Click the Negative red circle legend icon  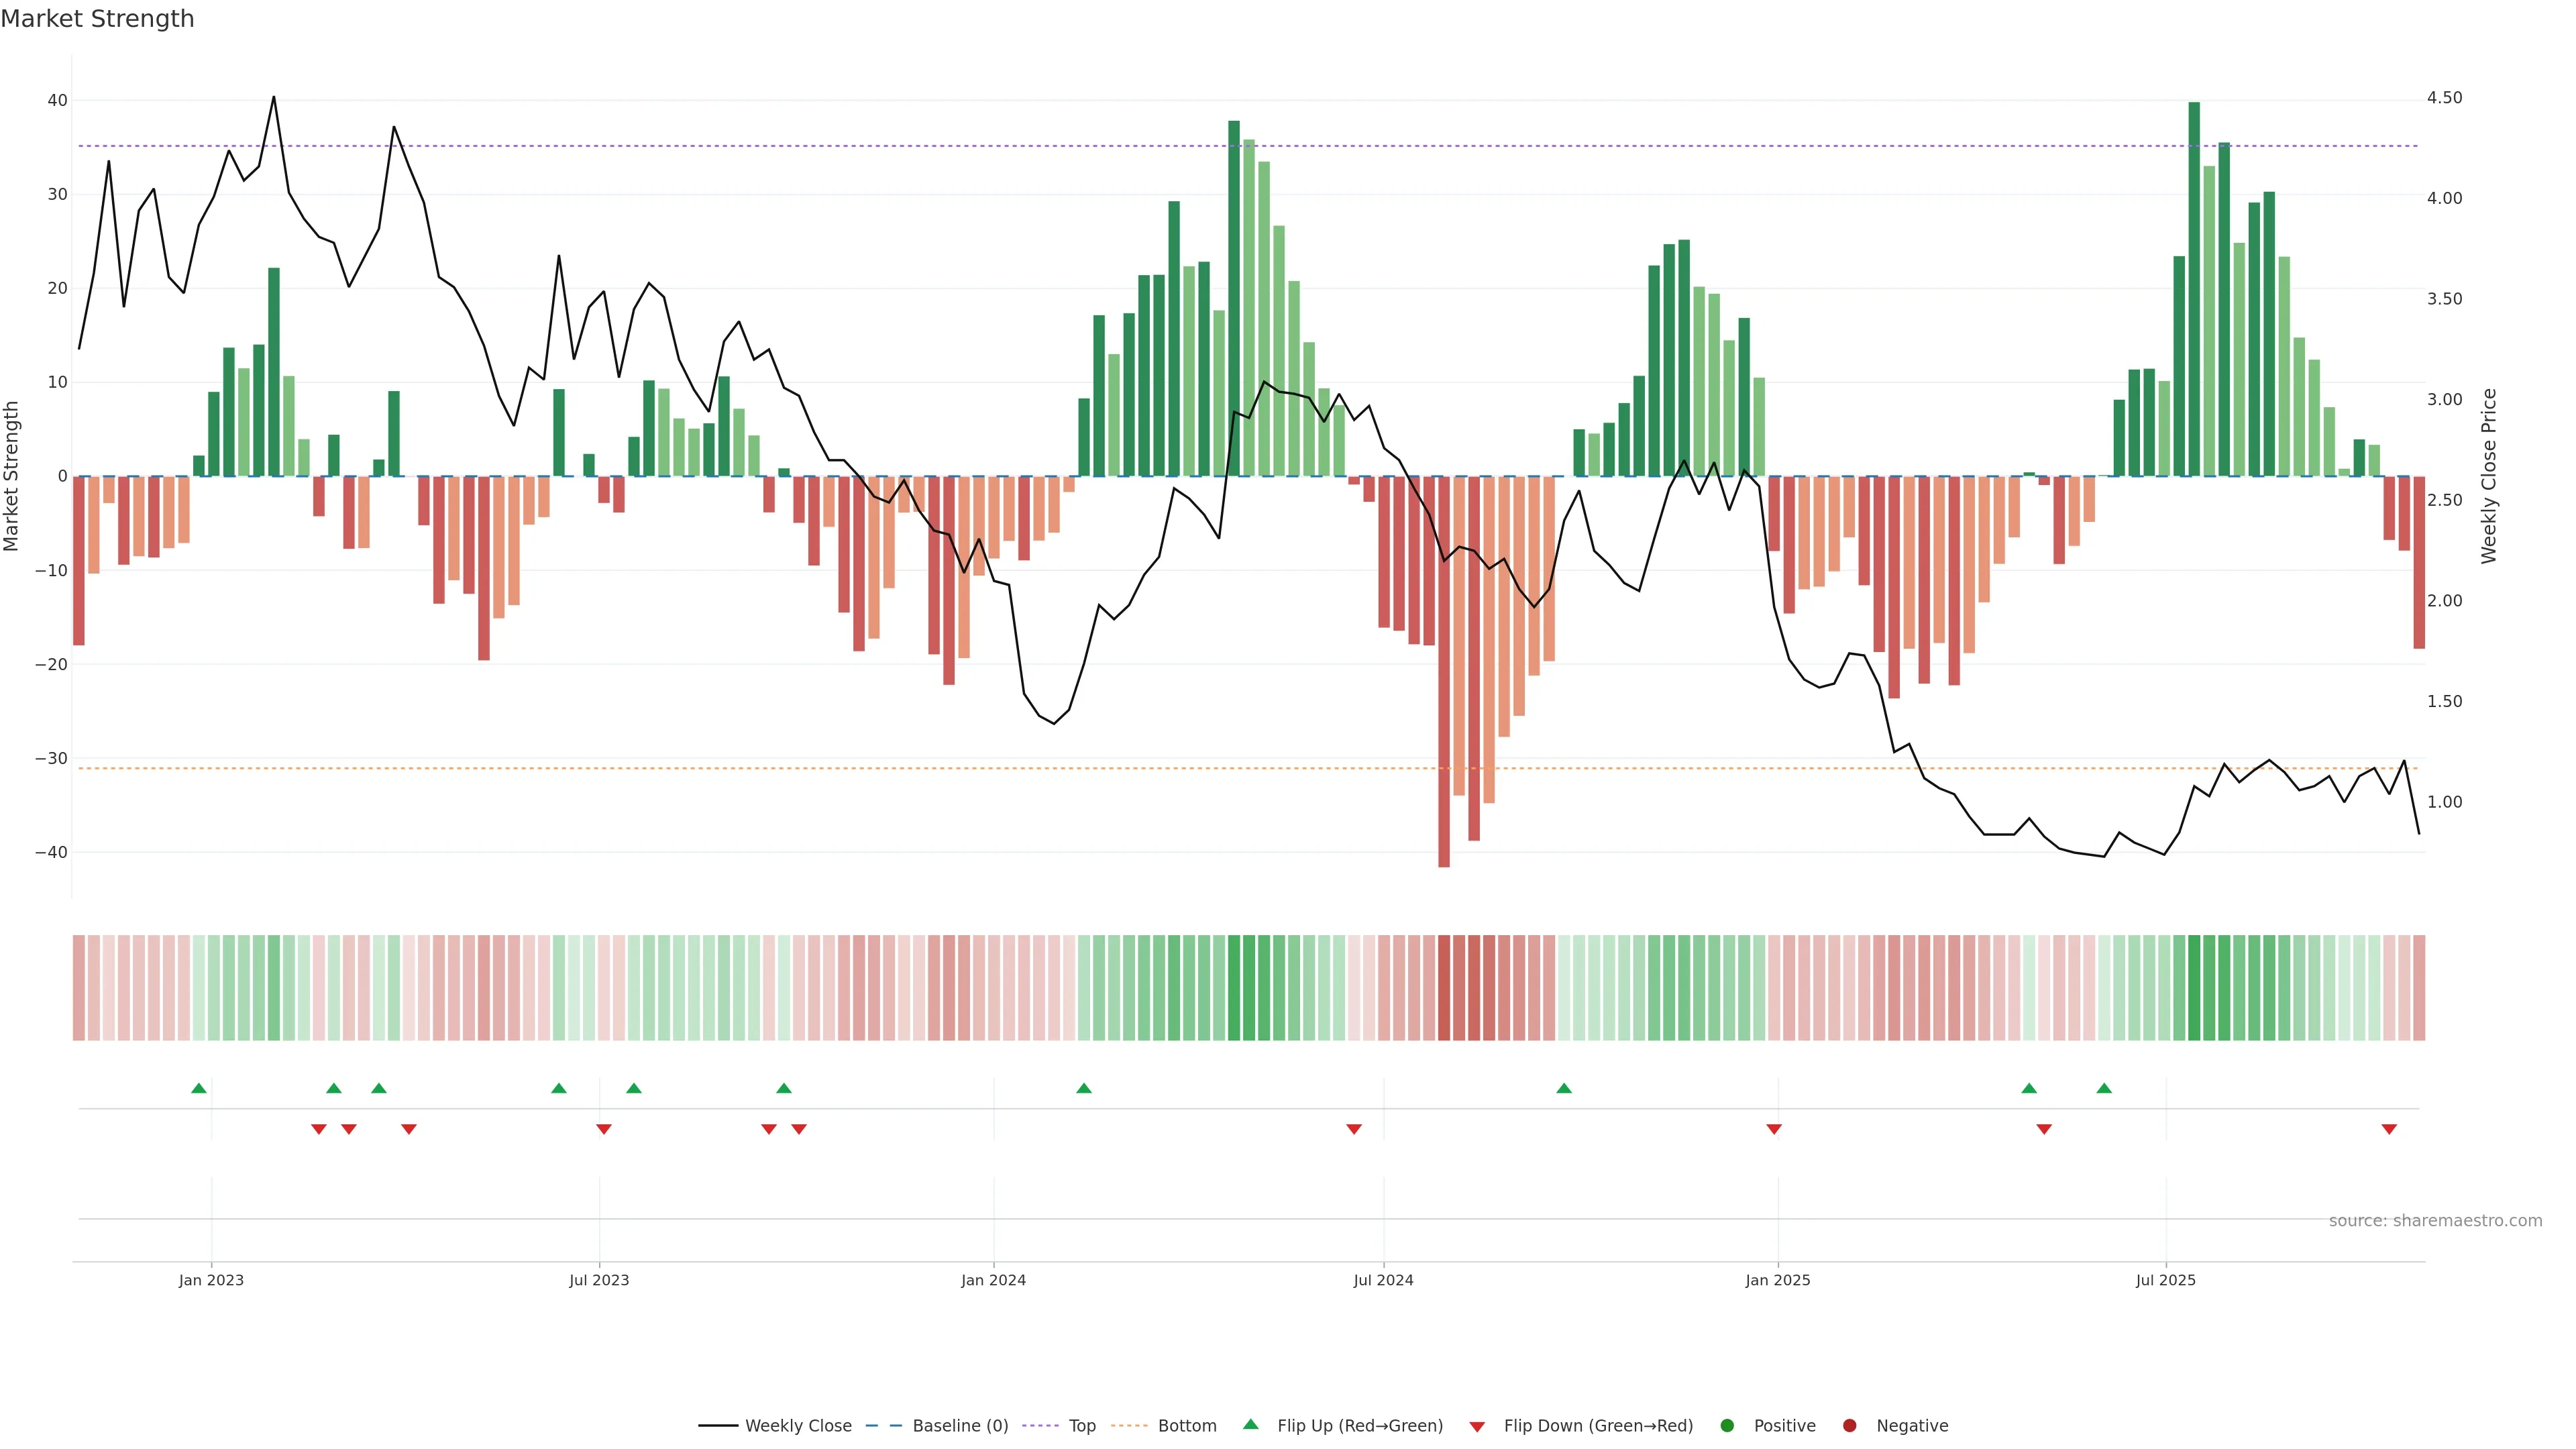click(x=1849, y=1425)
